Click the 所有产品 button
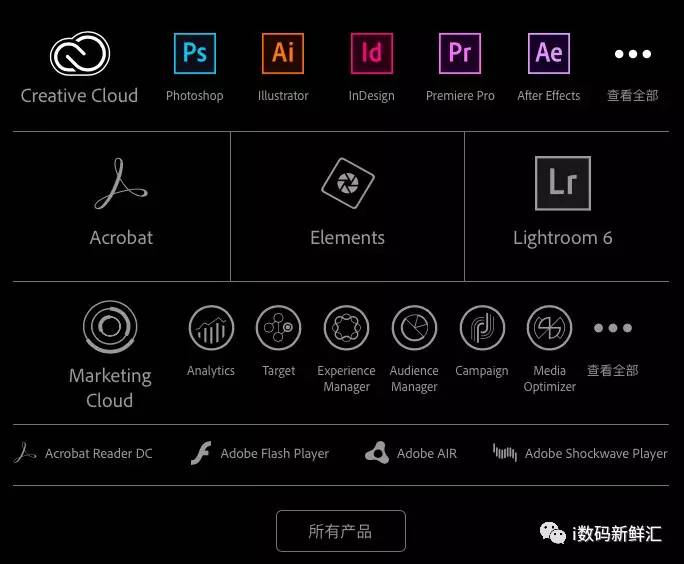684x564 pixels. point(341,531)
